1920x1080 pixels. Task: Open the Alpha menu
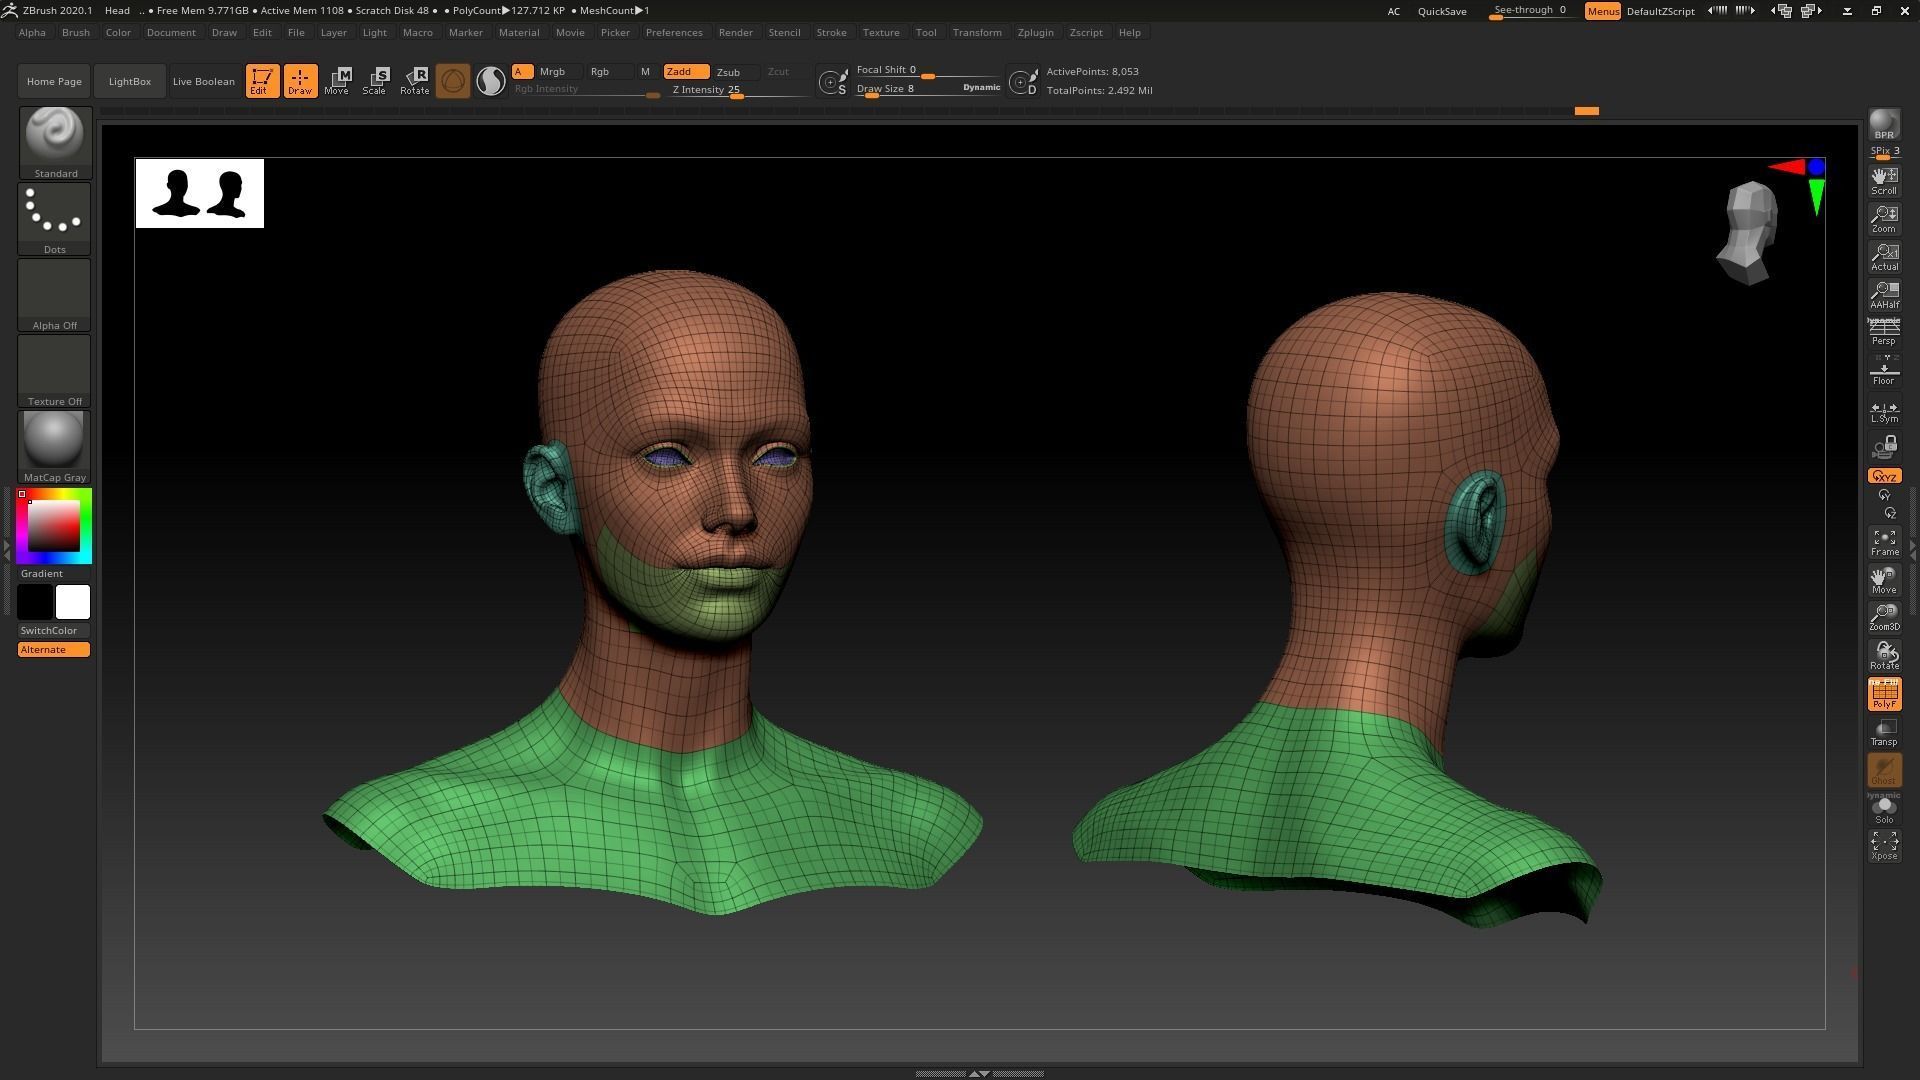coord(32,32)
